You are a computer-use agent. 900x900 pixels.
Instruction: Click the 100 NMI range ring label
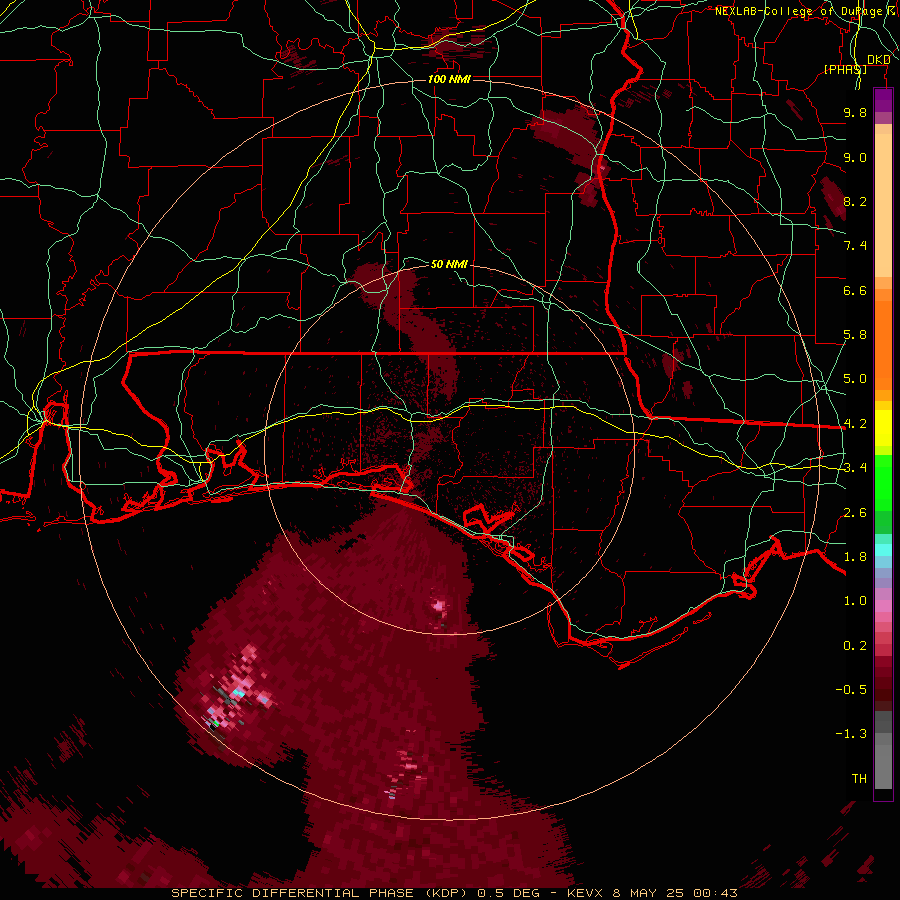[449, 79]
